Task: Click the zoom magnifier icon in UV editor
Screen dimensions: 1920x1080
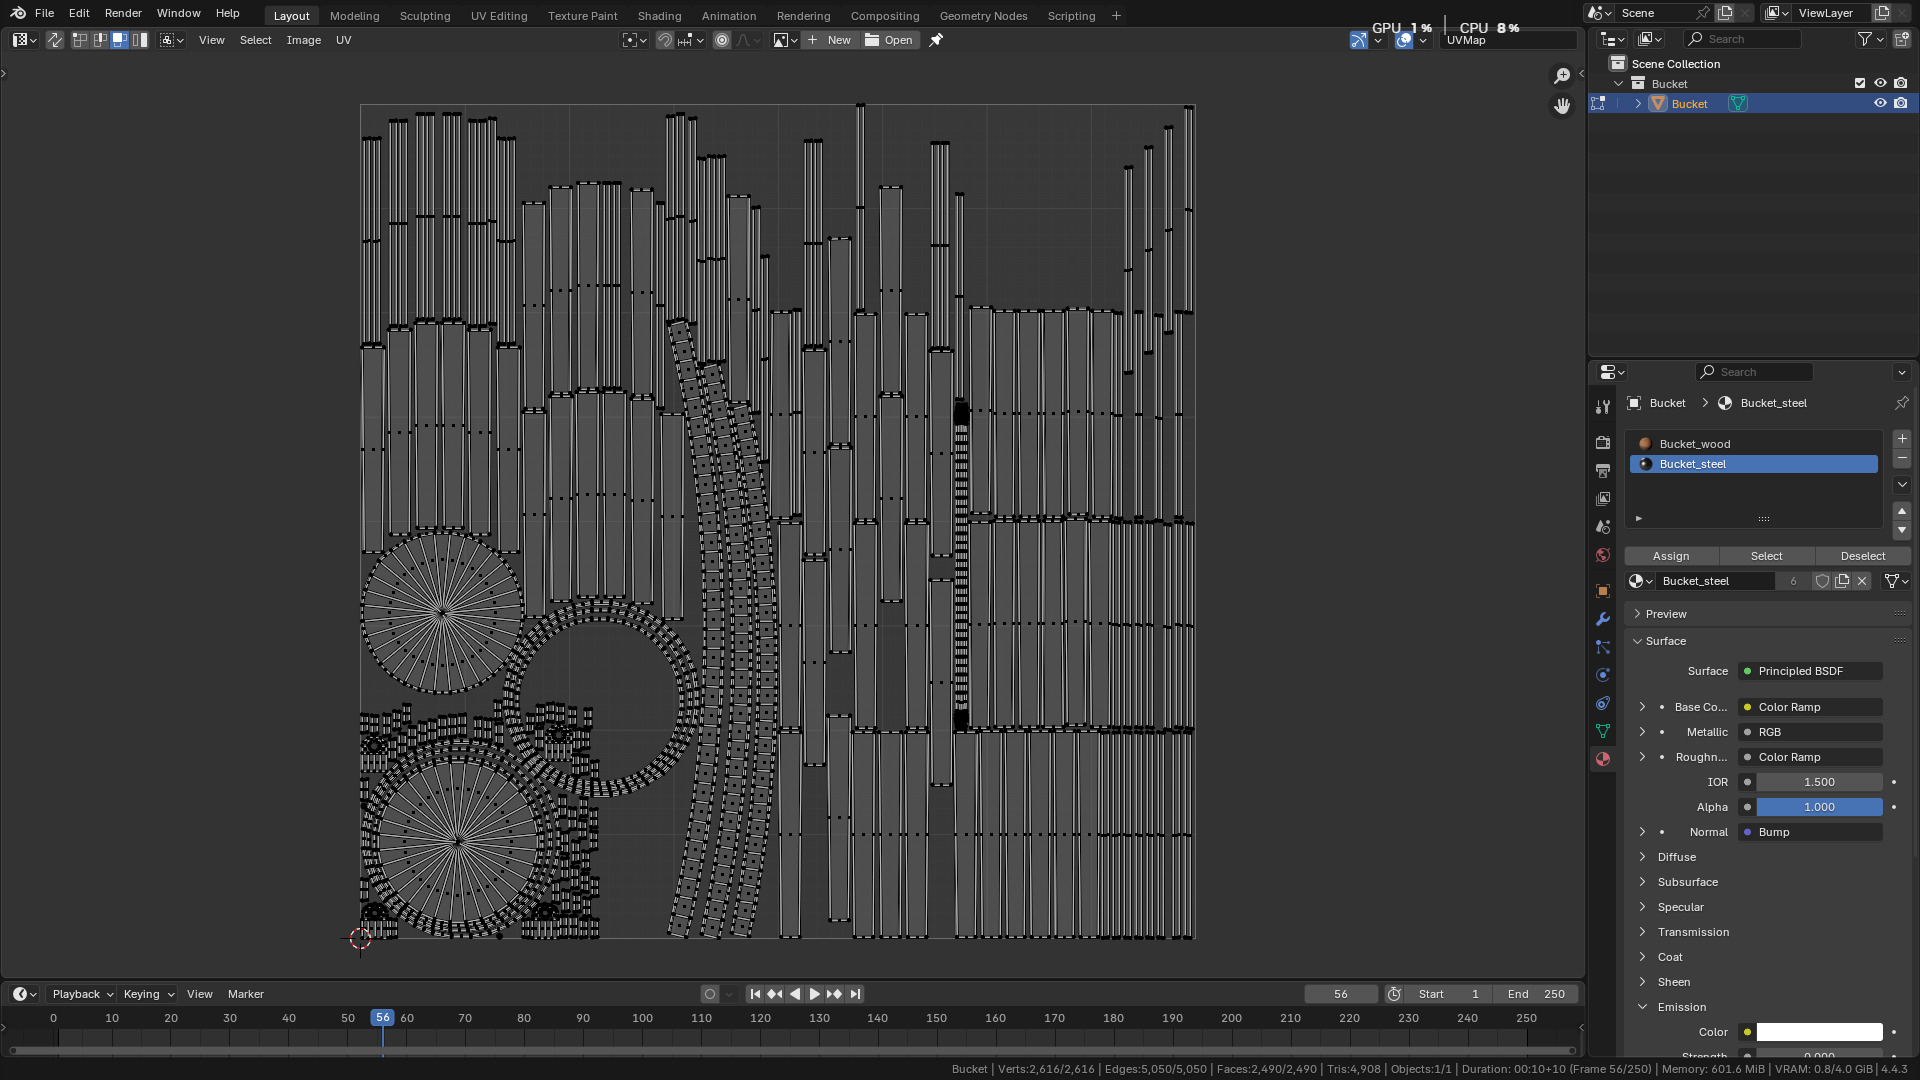Action: 1561,76
